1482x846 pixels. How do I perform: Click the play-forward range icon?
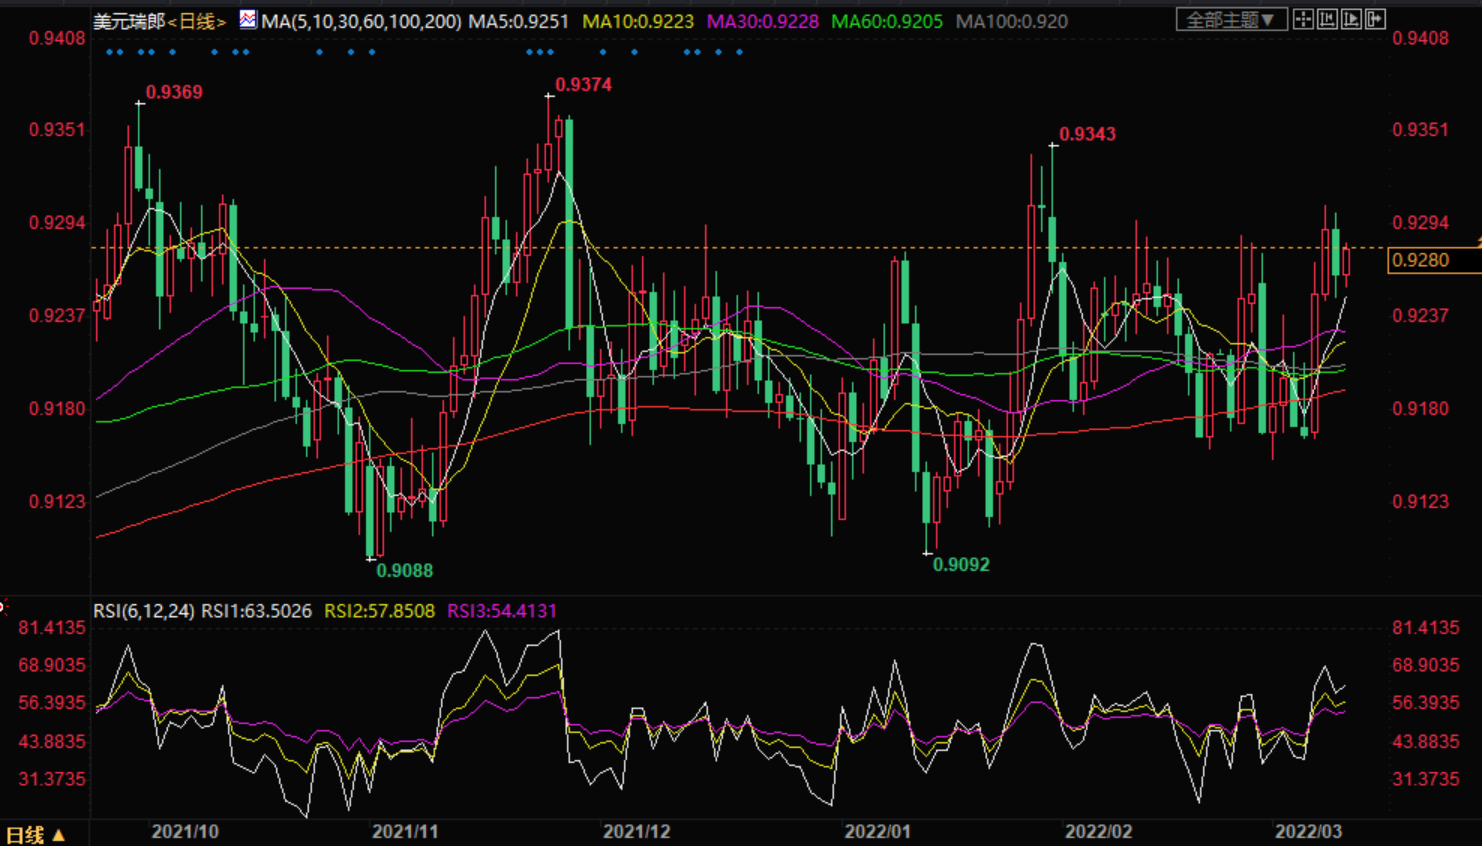pyautogui.click(x=1351, y=19)
